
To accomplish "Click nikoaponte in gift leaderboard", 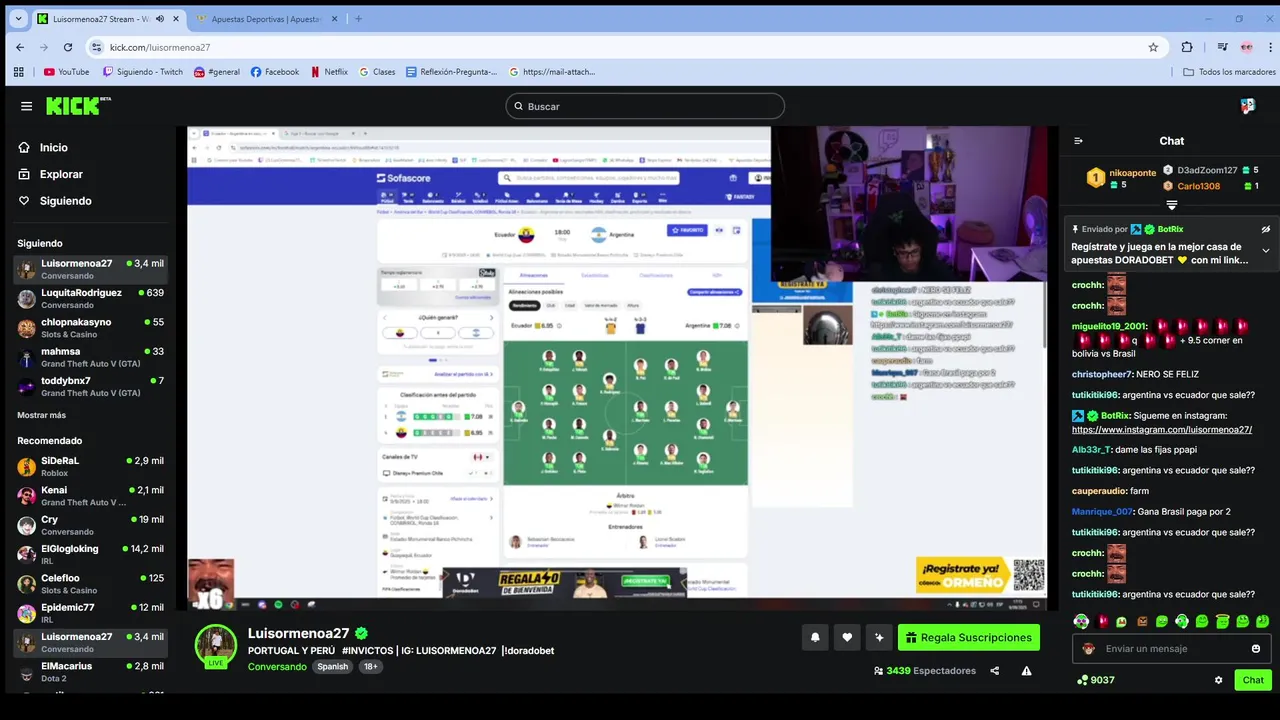I will 1132,173.
